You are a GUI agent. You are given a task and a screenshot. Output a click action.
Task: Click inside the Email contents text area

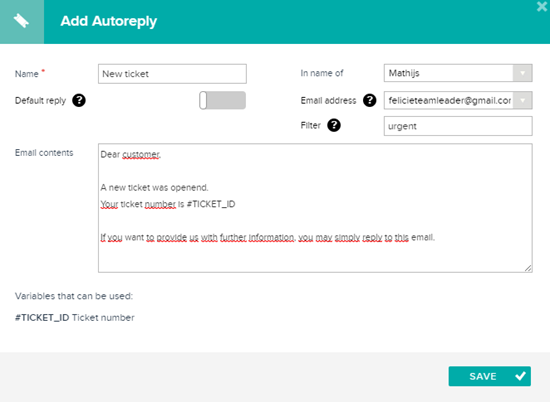[x=315, y=208]
